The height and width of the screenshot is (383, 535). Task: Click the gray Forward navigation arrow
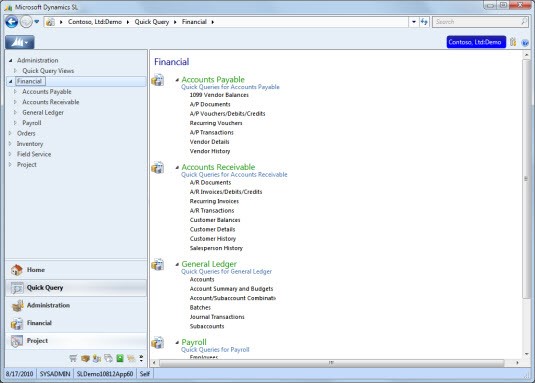pyautogui.click(x=26, y=22)
